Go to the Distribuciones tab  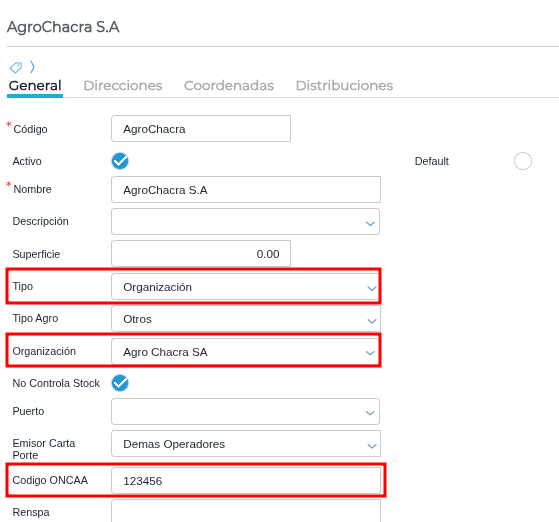click(x=344, y=86)
